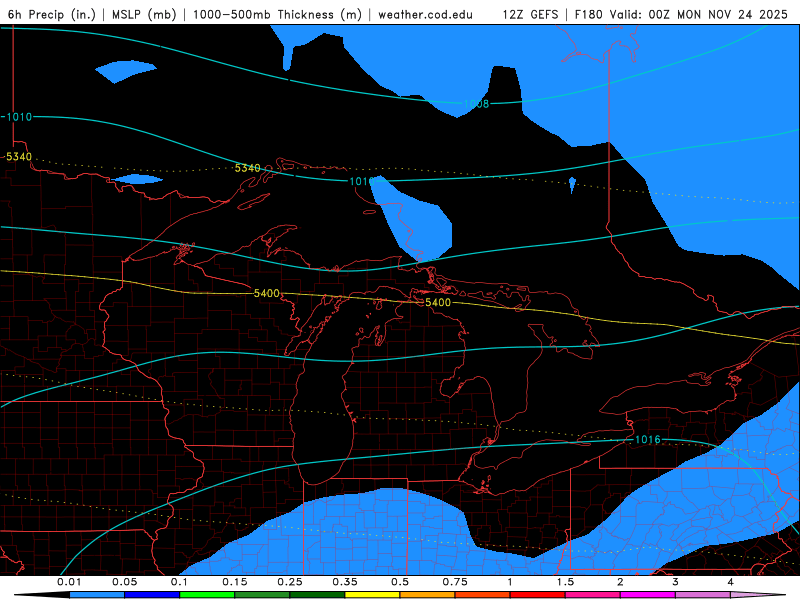Viewport: 800px width, 600px height.
Task: Select the hot pink 1.5 colorbar segment
Action: (x=593, y=595)
